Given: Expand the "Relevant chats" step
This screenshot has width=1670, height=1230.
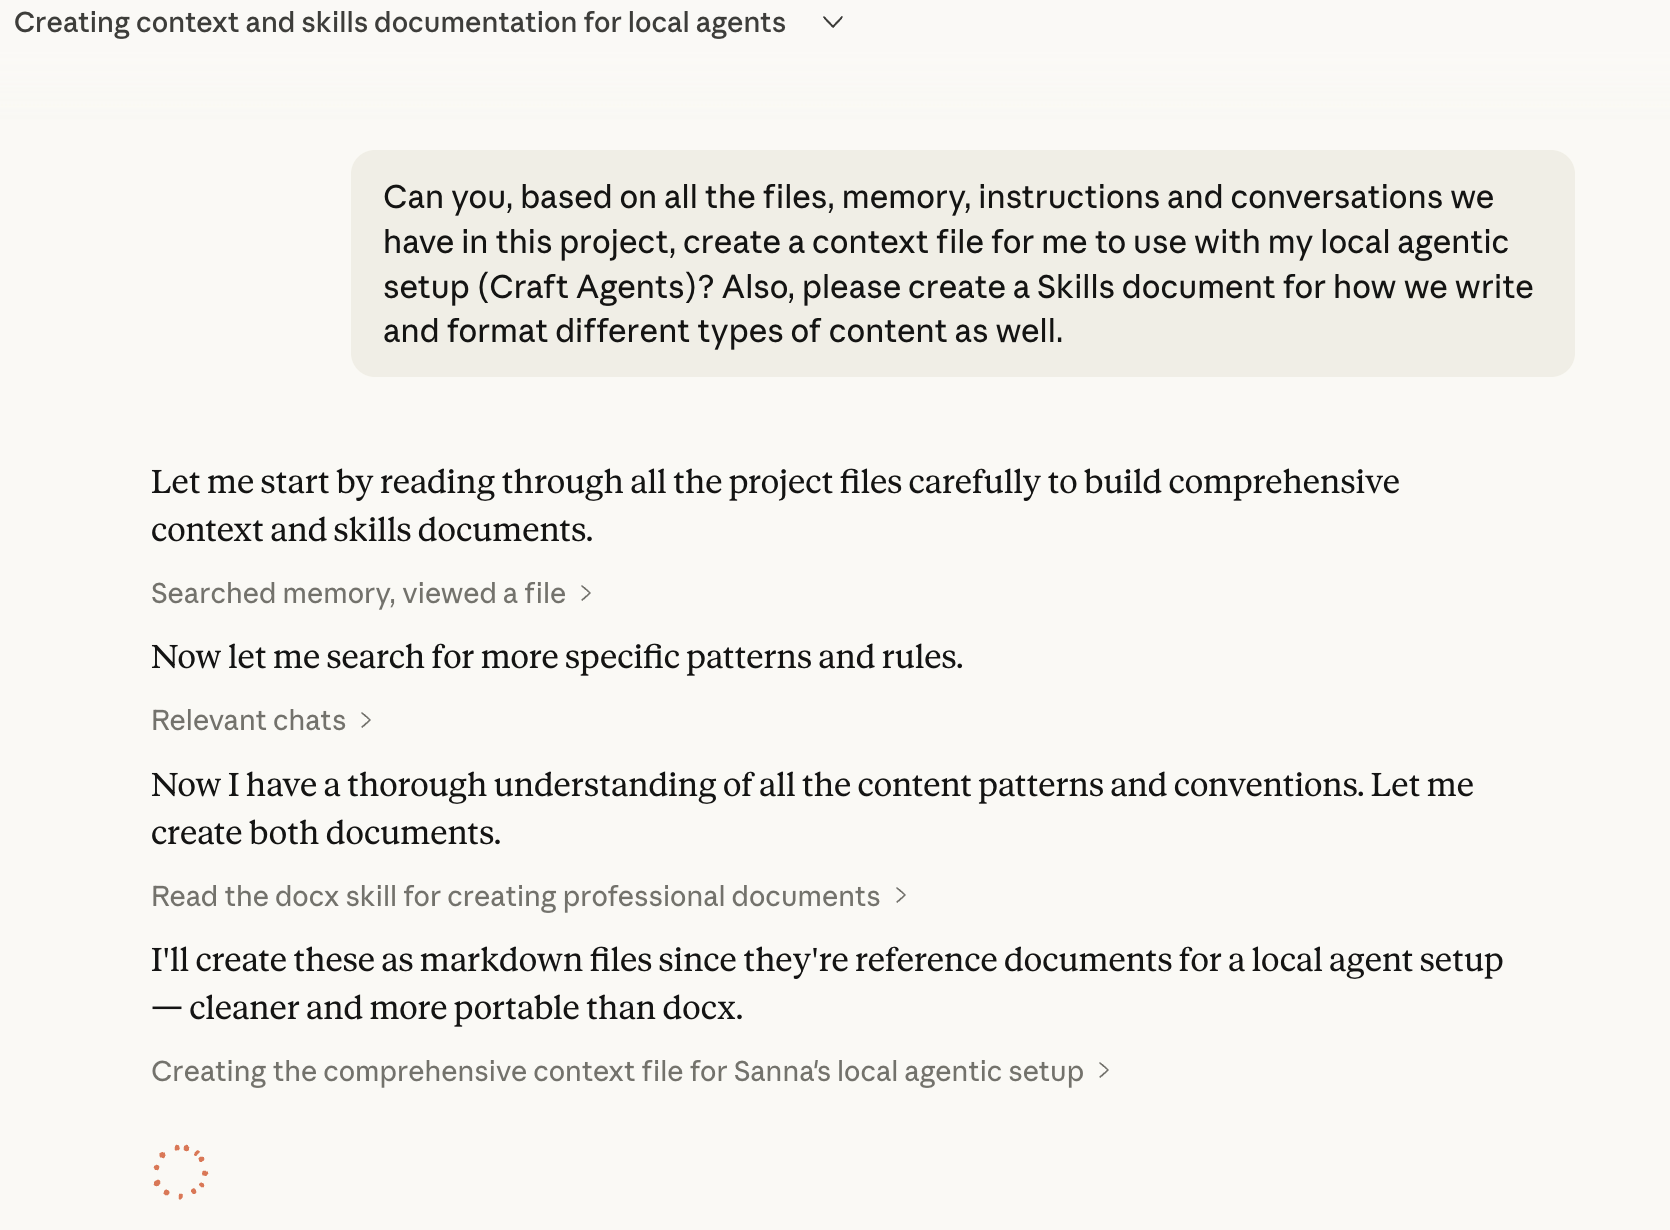Looking at the screenshot, I should click(x=248, y=721).
